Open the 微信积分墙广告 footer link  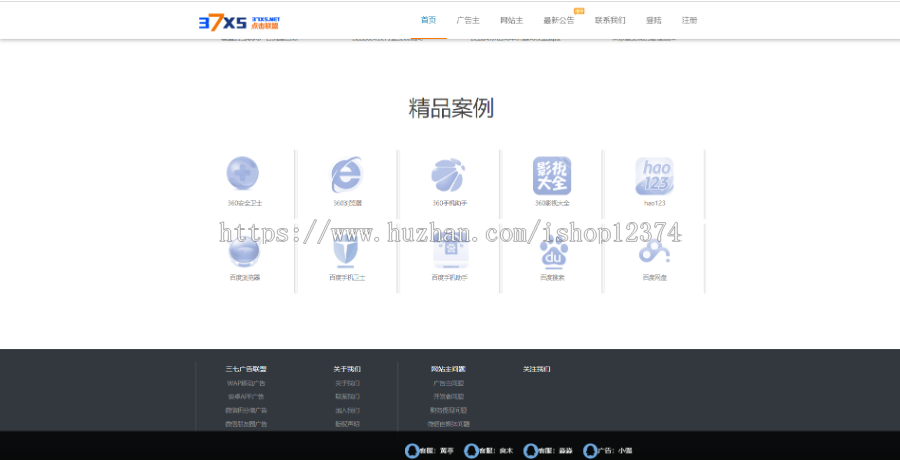click(246, 411)
